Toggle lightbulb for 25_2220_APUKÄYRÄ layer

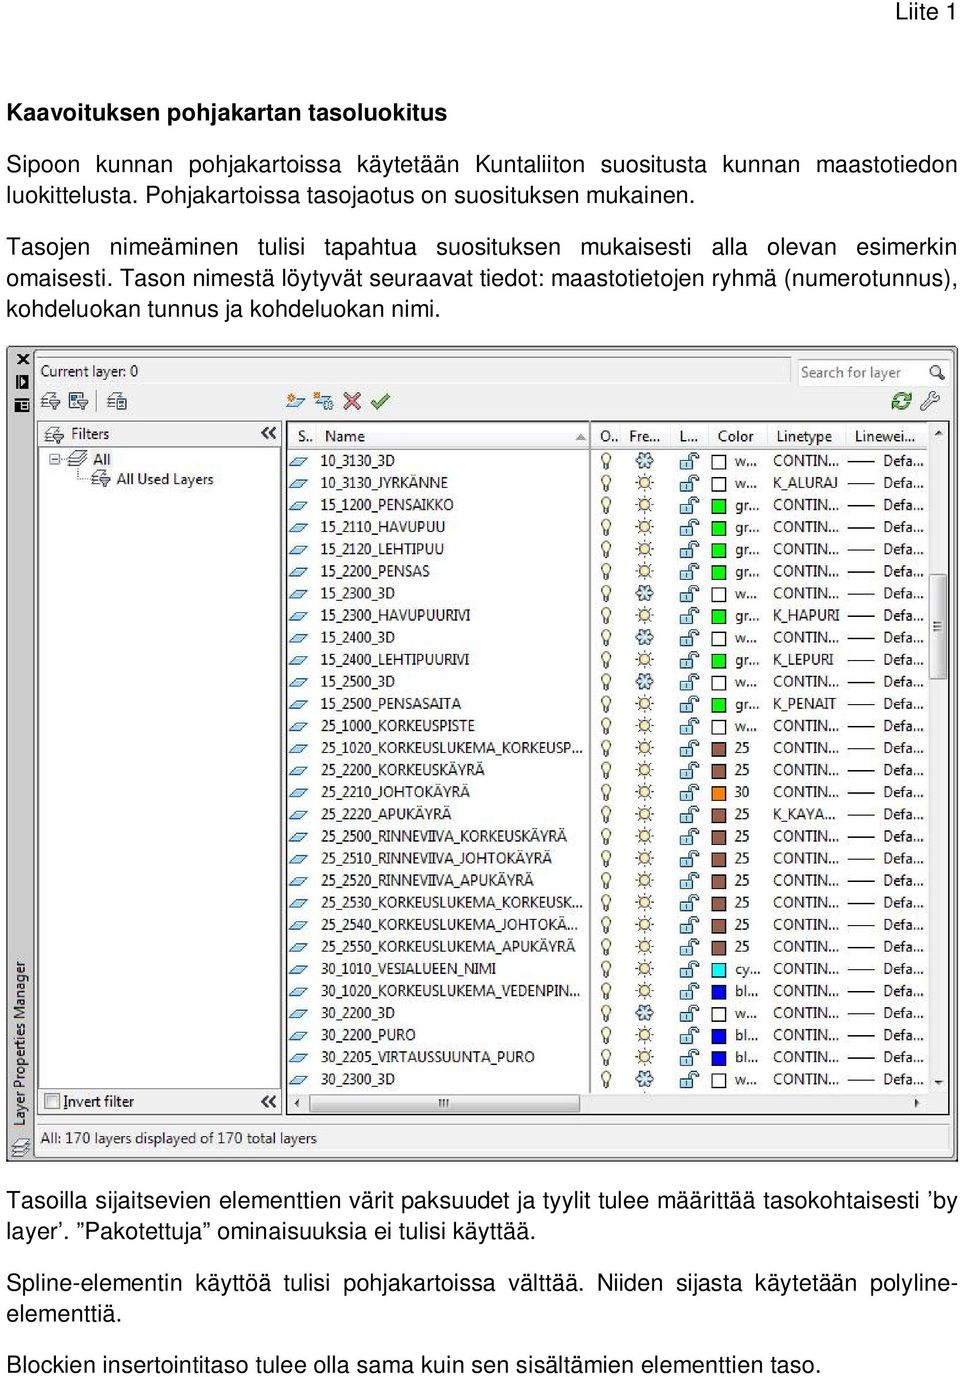[606, 814]
